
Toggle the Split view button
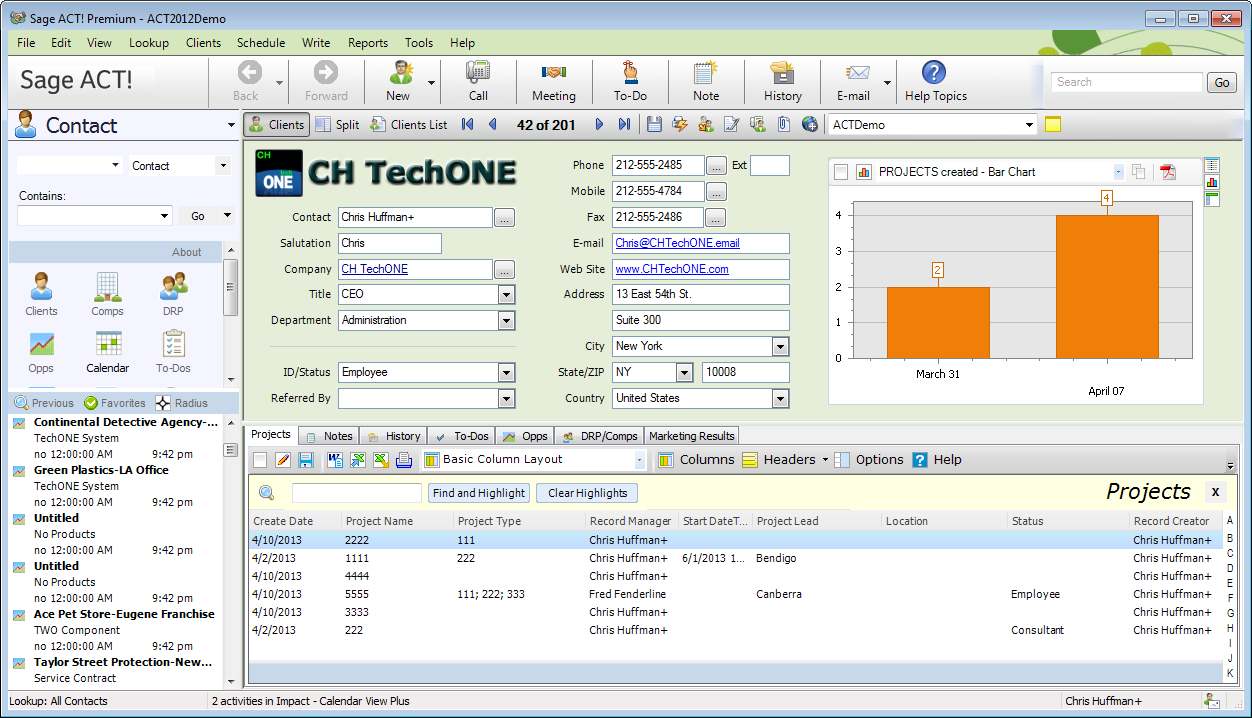(x=337, y=125)
